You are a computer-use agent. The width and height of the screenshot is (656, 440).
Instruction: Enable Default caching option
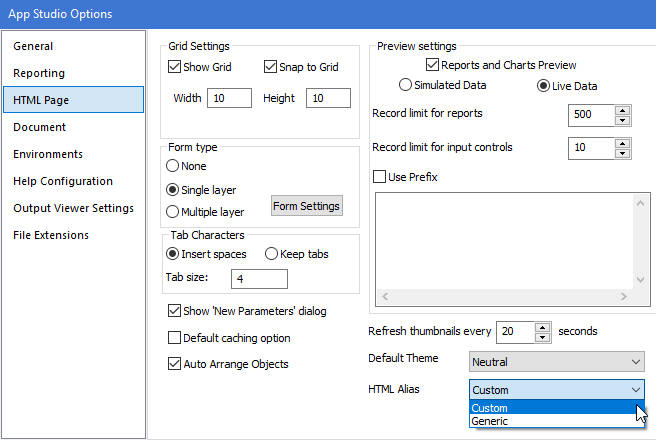176,338
